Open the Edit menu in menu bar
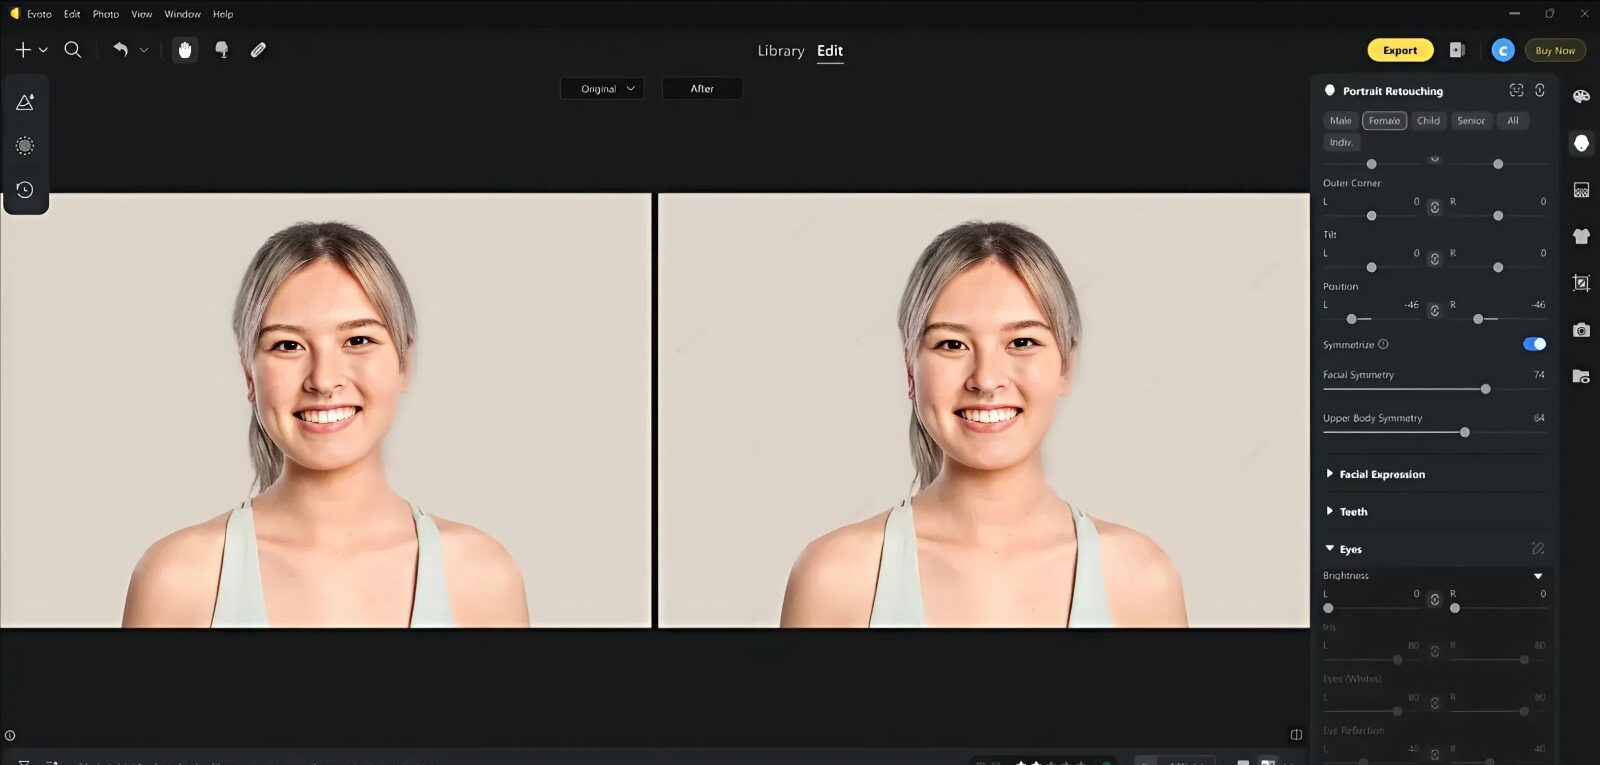Image resolution: width=1600 pixels, height=765 pixels. coord(72,14)
